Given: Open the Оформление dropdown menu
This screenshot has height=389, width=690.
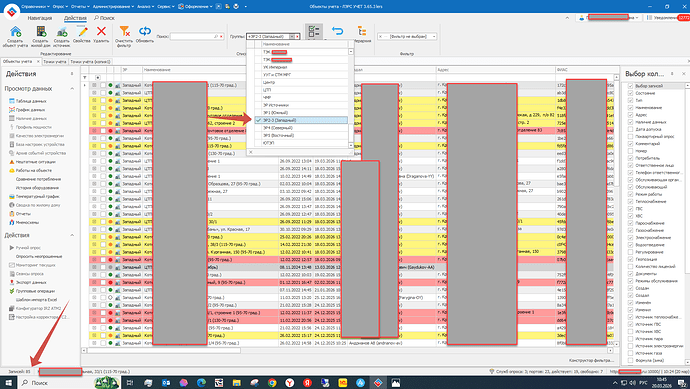Looking at the screenshot, I should click(196, 6).
